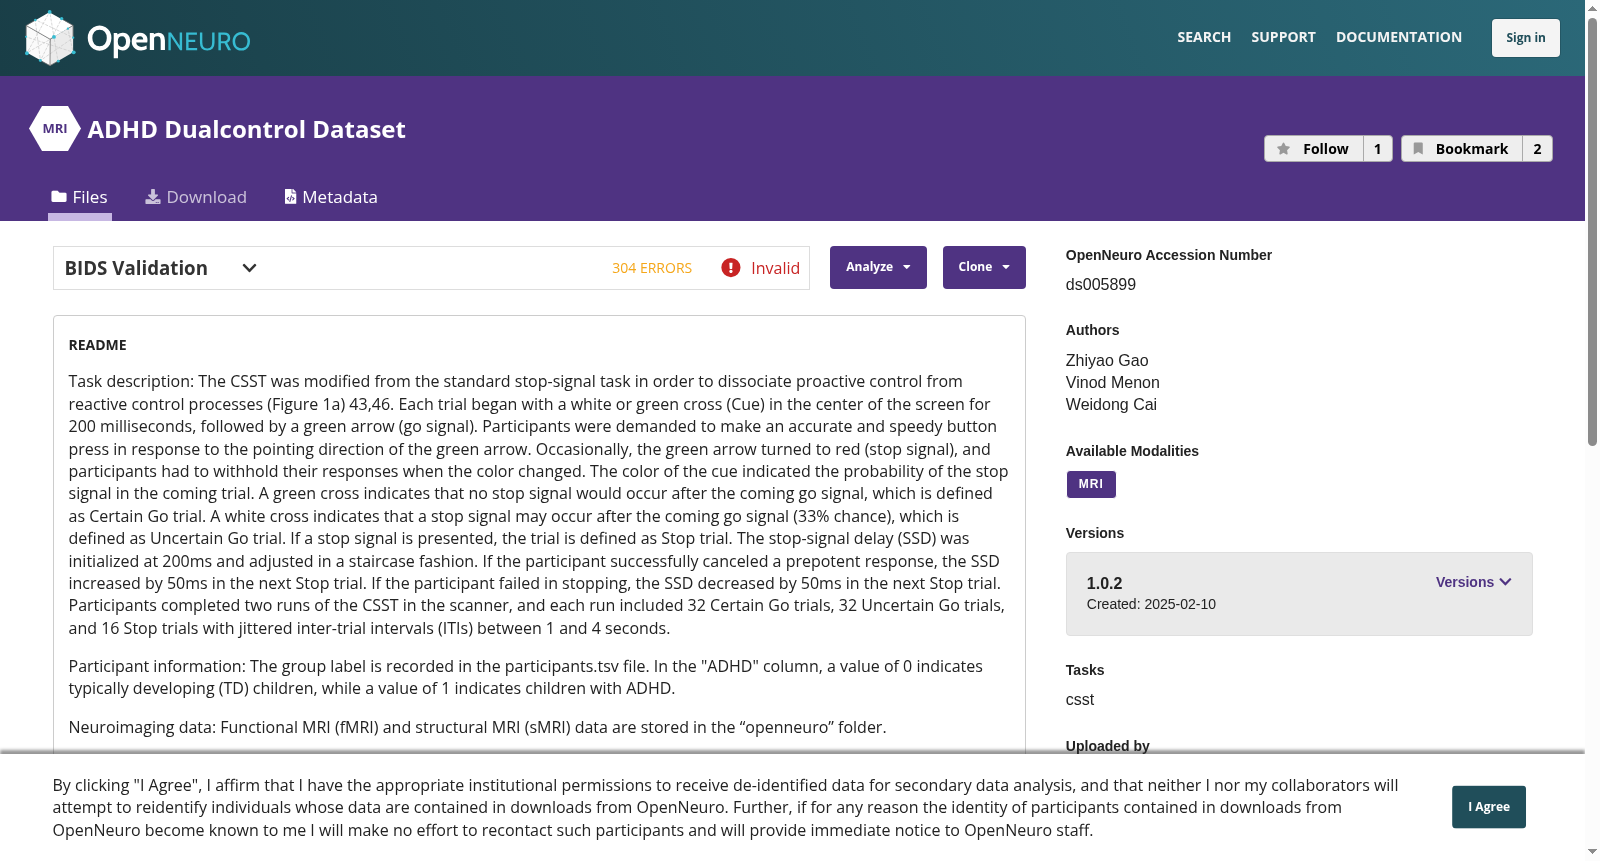Click the I Agree button
Viewport: 1600px width, 861px height.
[1489, 807]
